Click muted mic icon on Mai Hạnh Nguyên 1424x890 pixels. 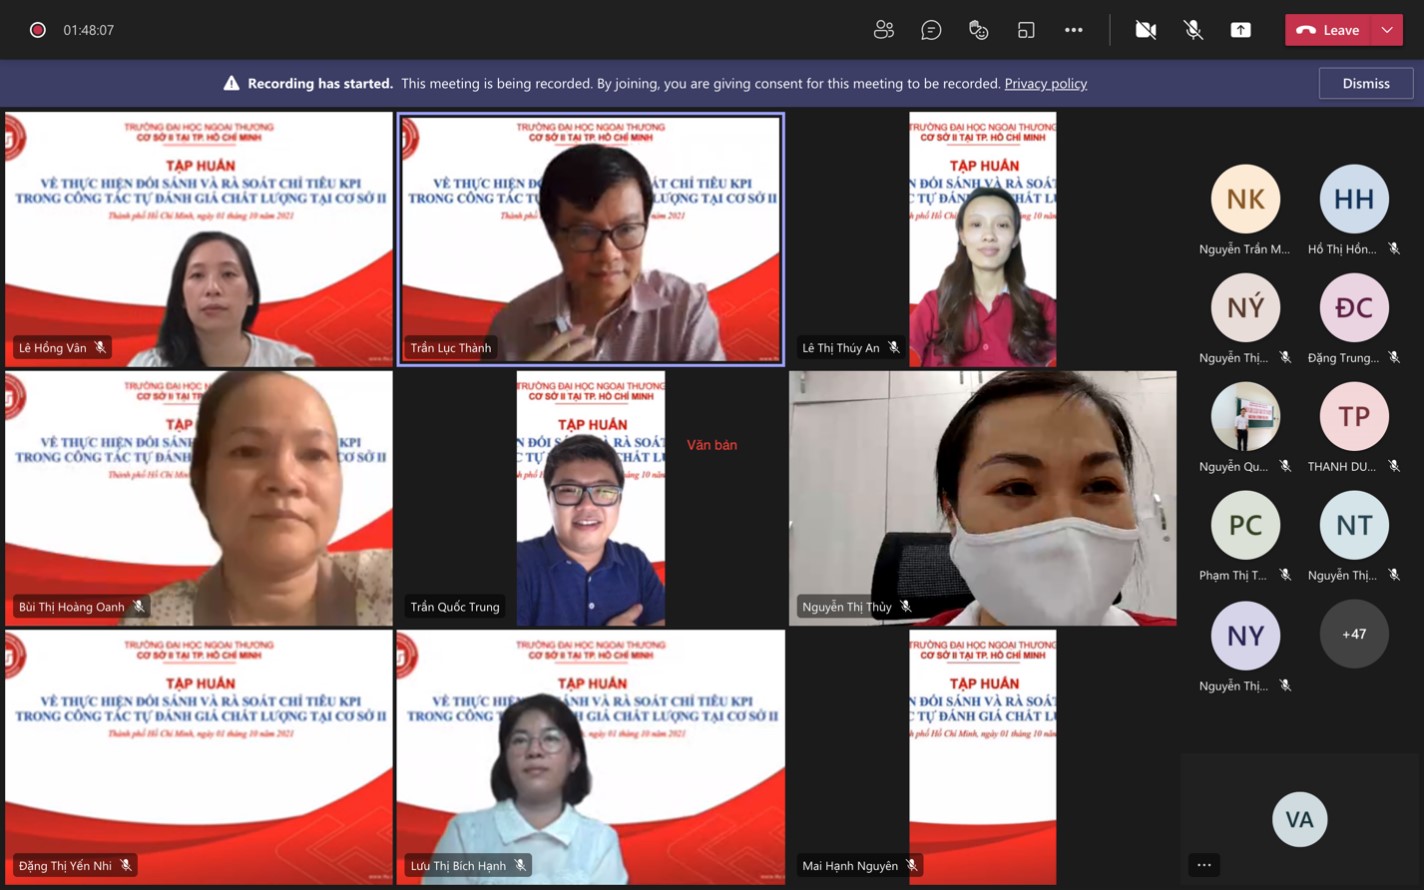click(x=912, y=866)
